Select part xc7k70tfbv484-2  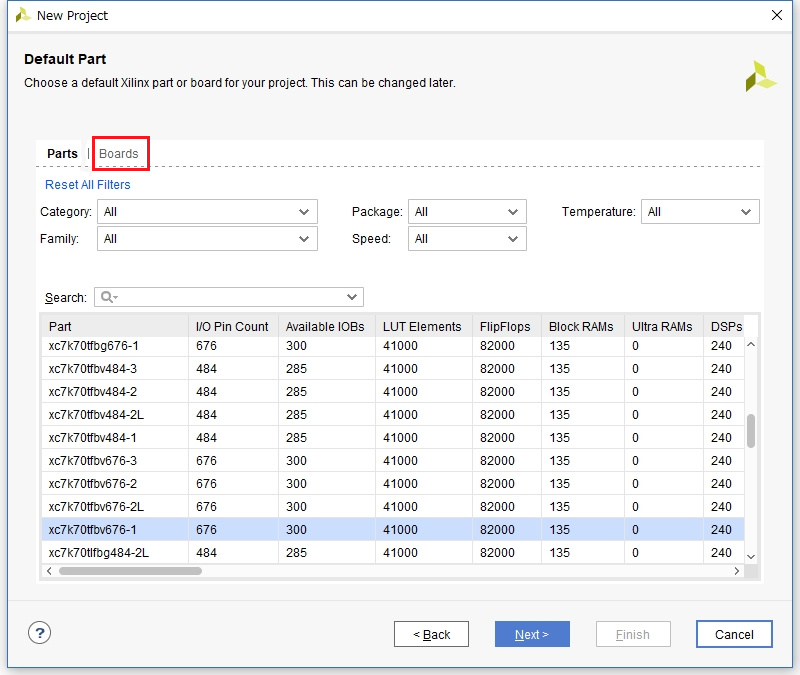click(393, 392)
